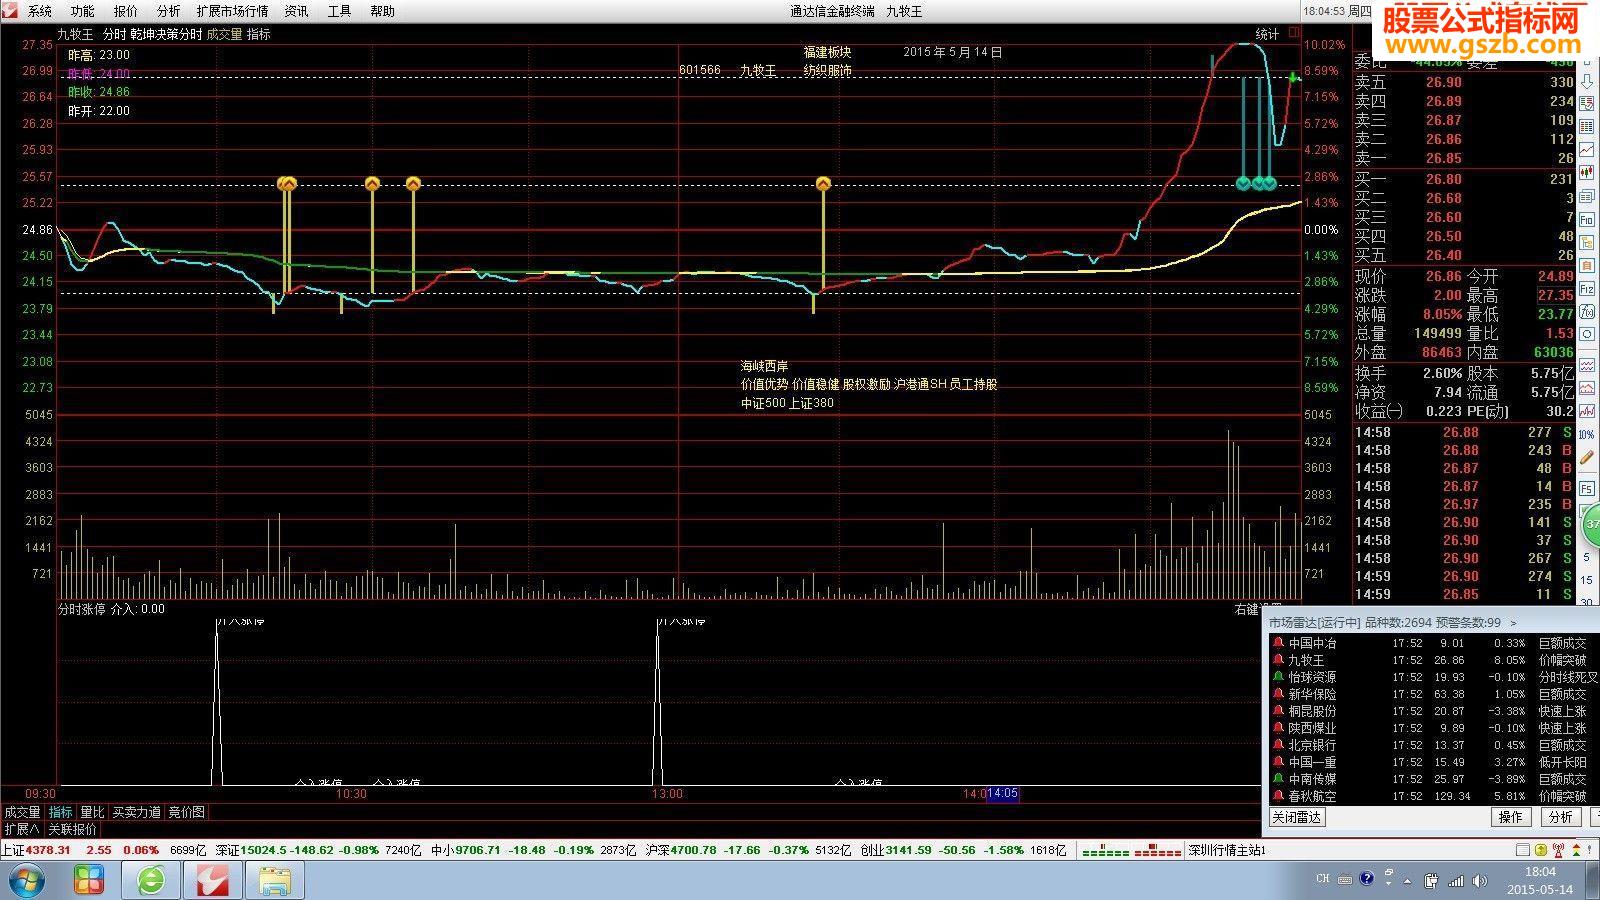Viewport: 1600px width, 900px height.
Task: Click the 纺织服饰 industry link
Action: tap(827, 71)
